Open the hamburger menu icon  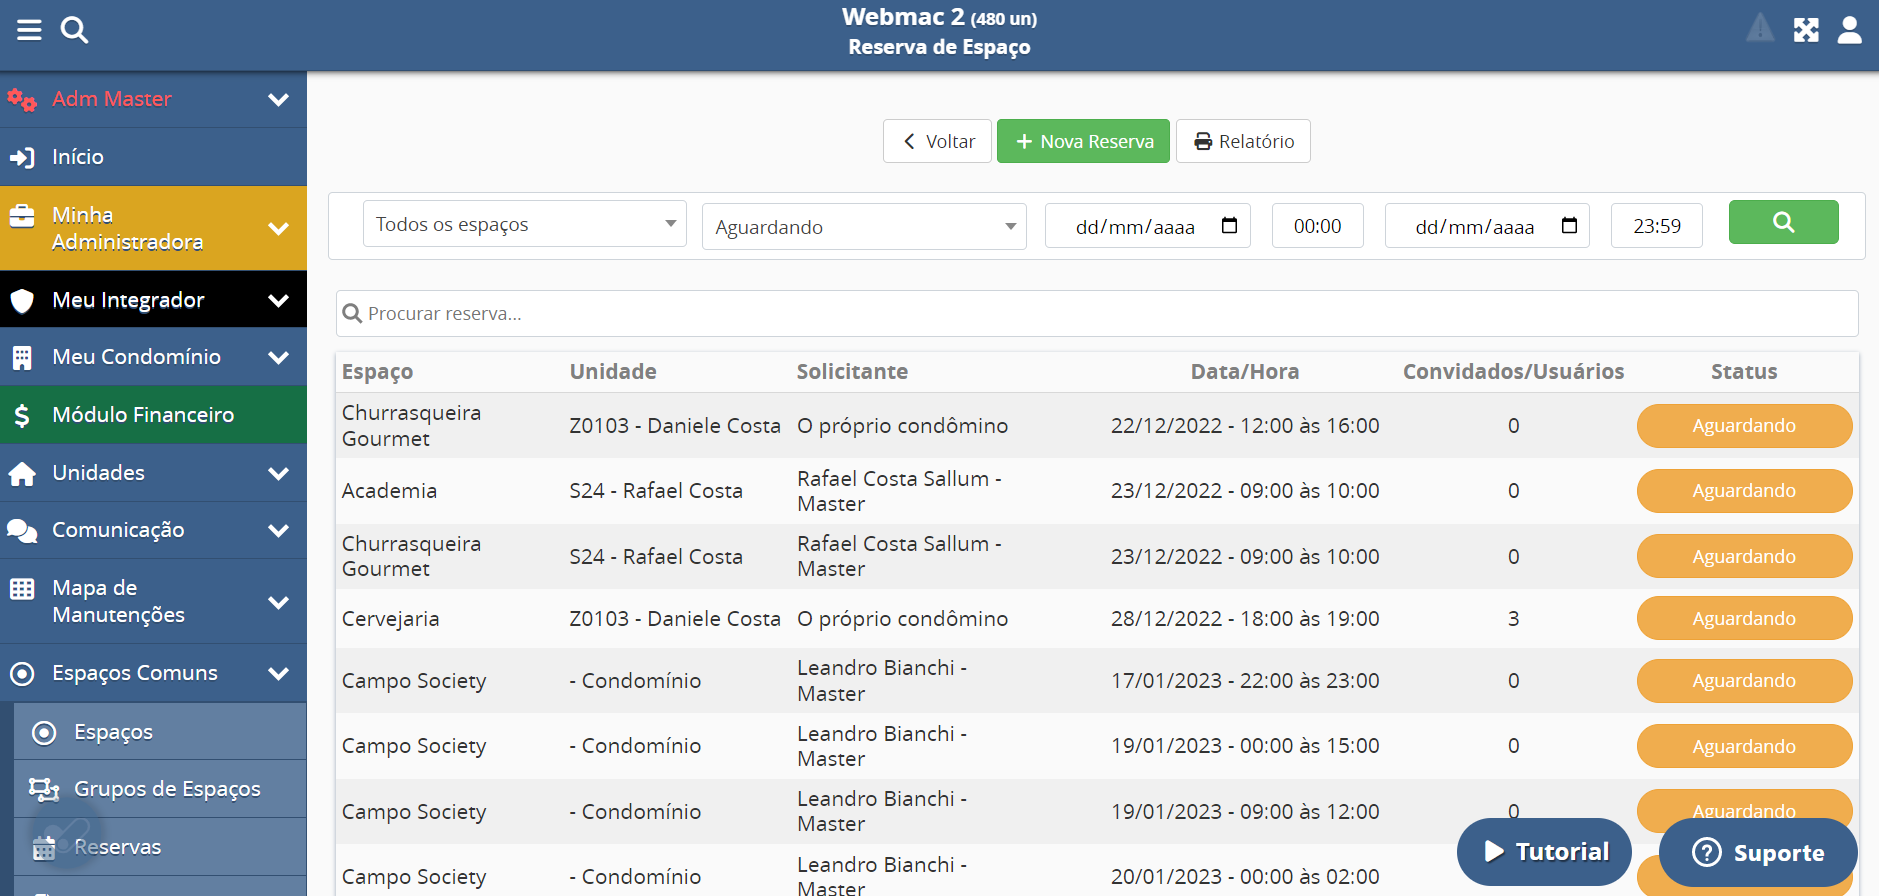pyautogui.click(x=29, y=30)
